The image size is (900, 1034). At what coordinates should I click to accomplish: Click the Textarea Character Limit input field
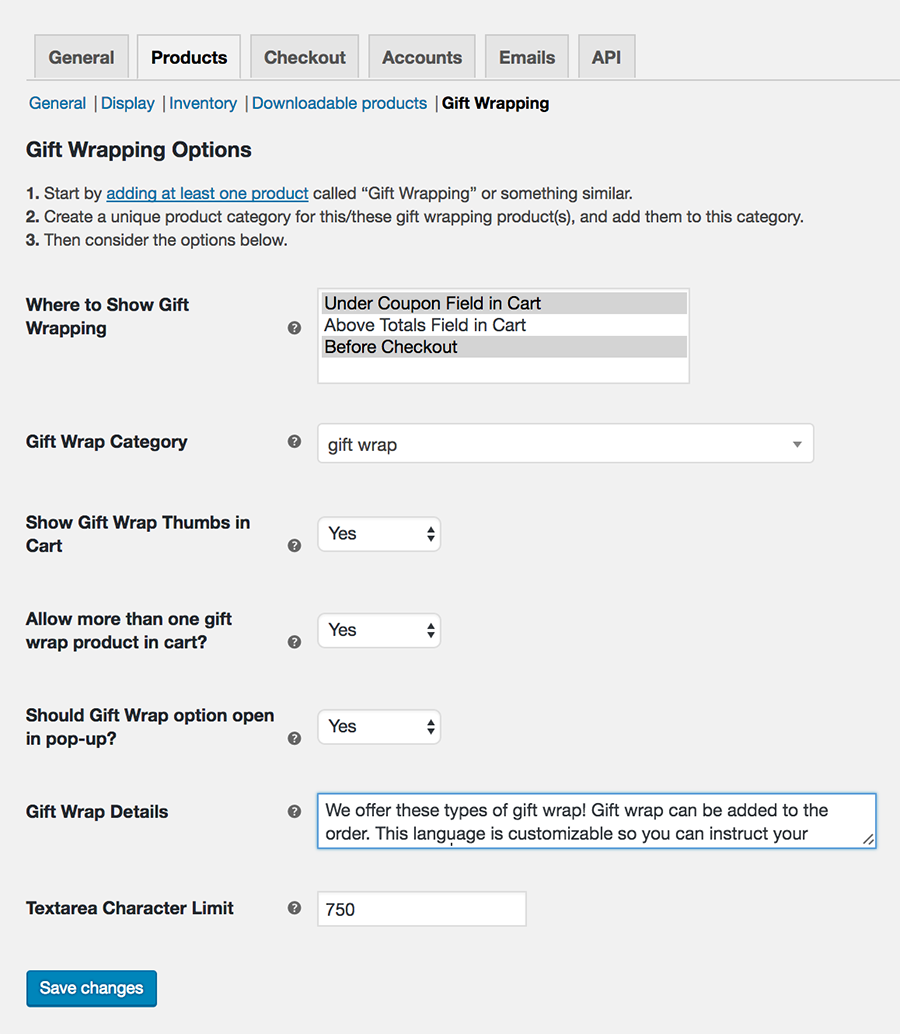click(x=422, y=909)
